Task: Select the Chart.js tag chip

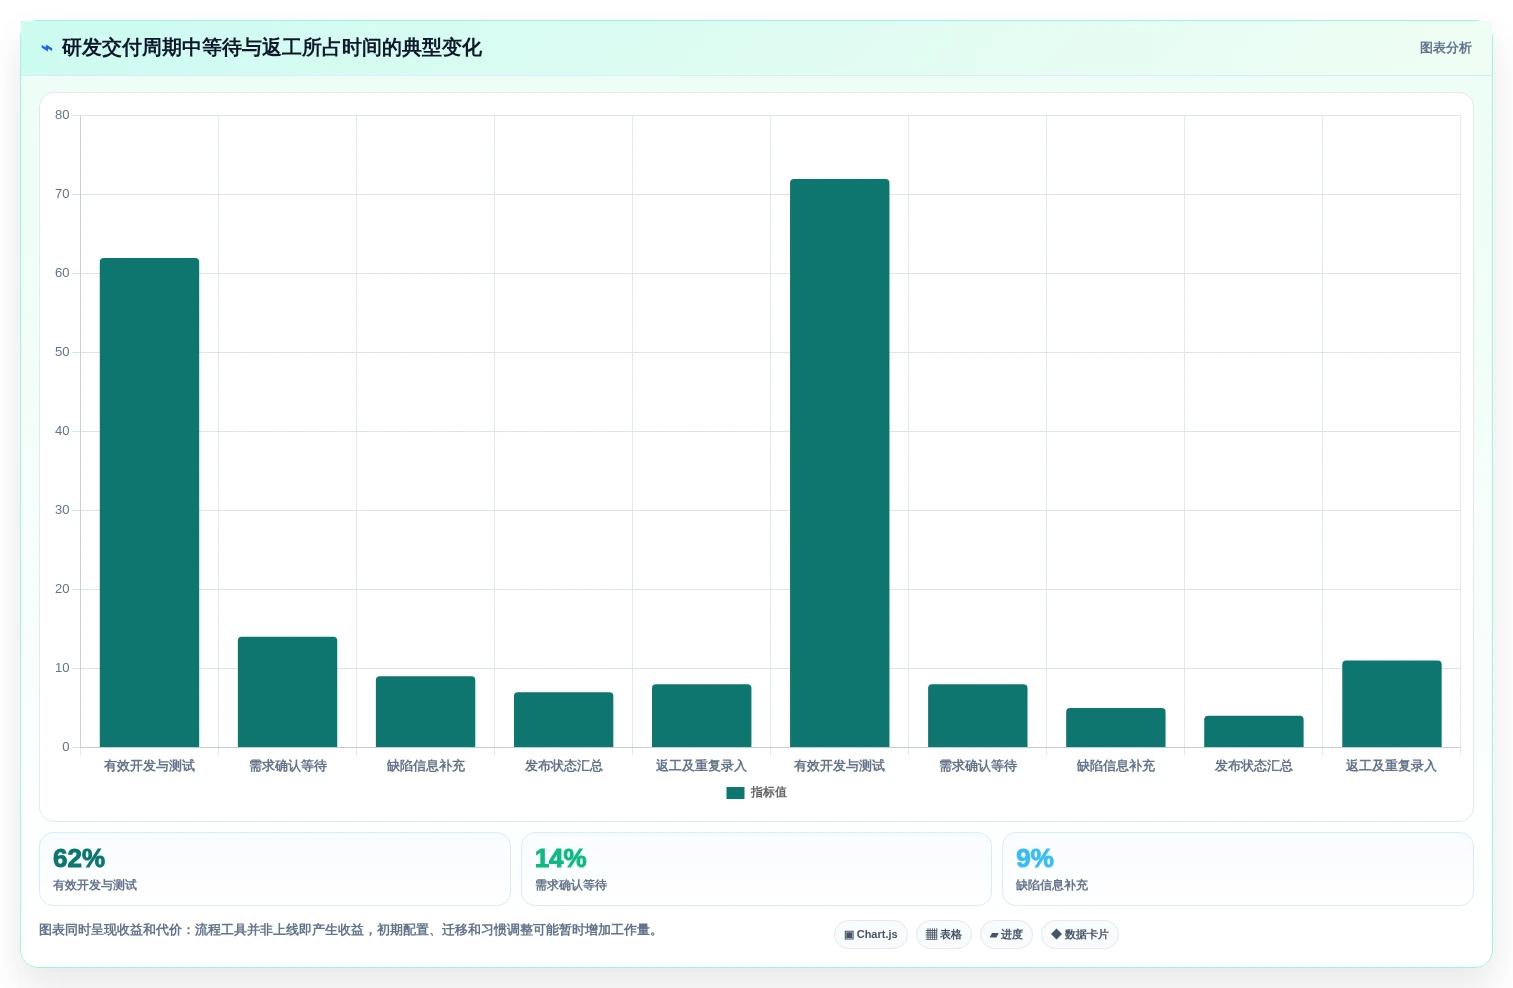Action: coord(871,935)
